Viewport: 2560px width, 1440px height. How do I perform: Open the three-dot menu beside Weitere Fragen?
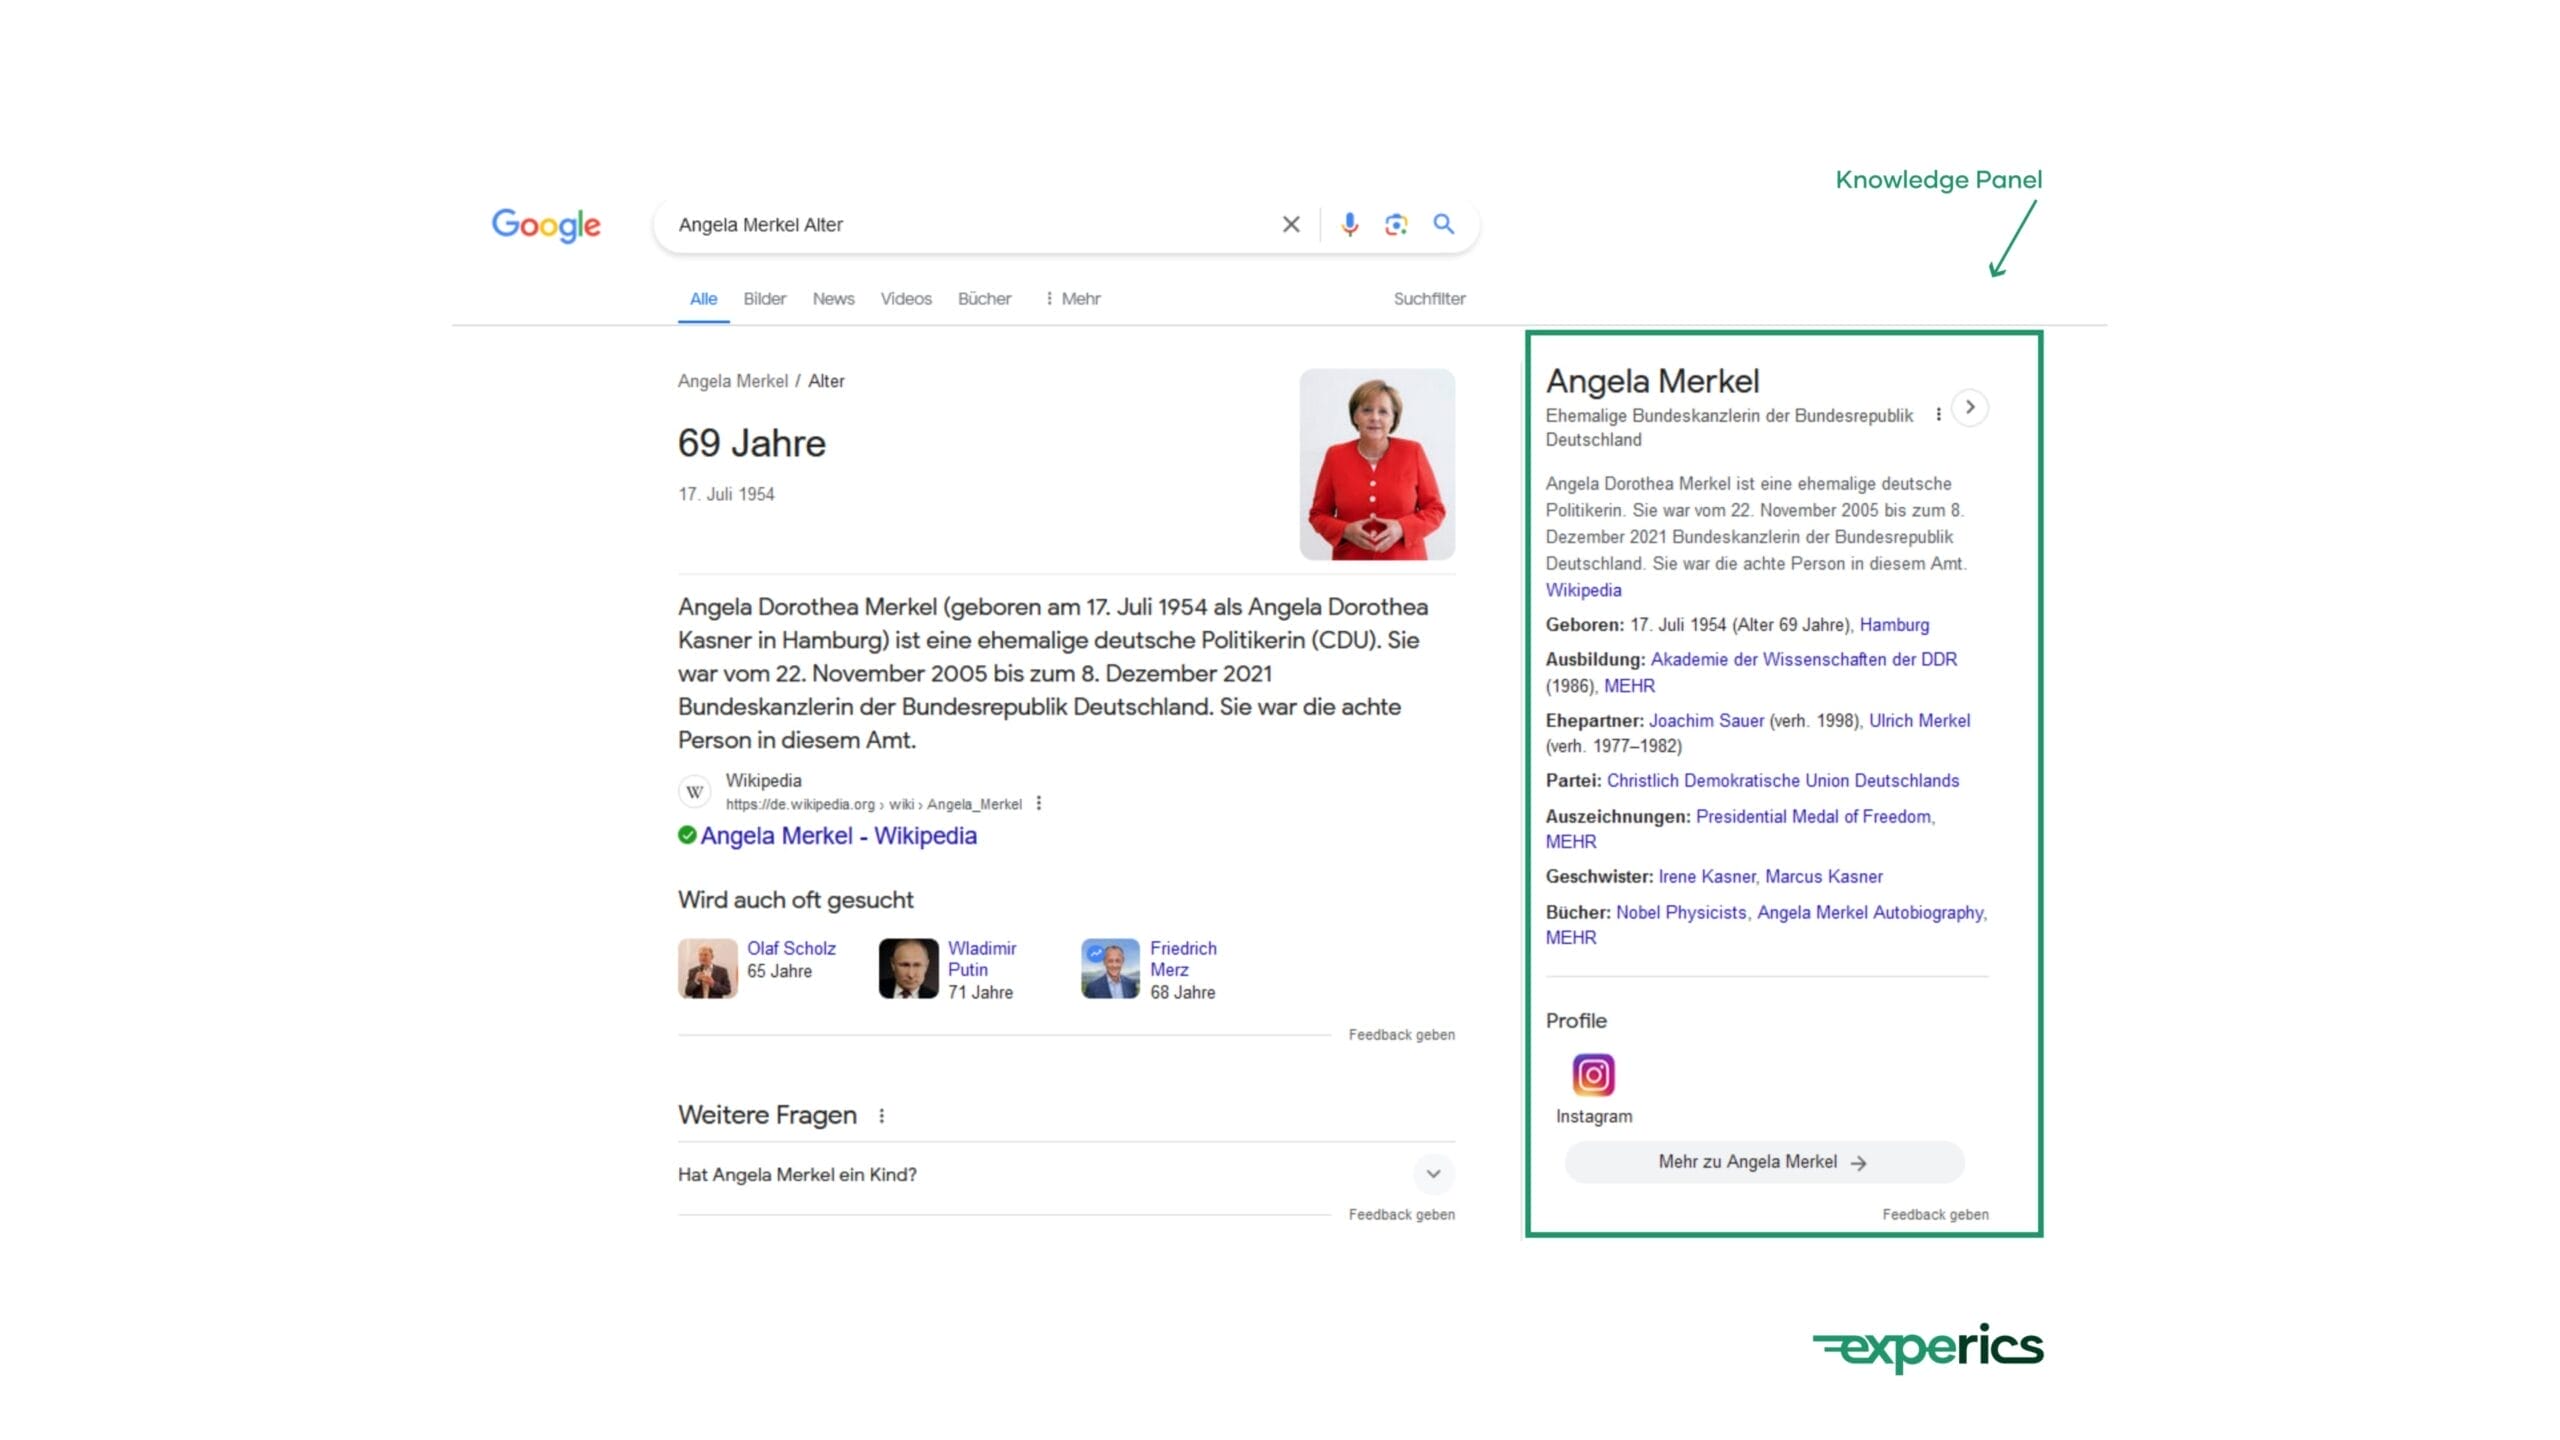point(881,1115)
